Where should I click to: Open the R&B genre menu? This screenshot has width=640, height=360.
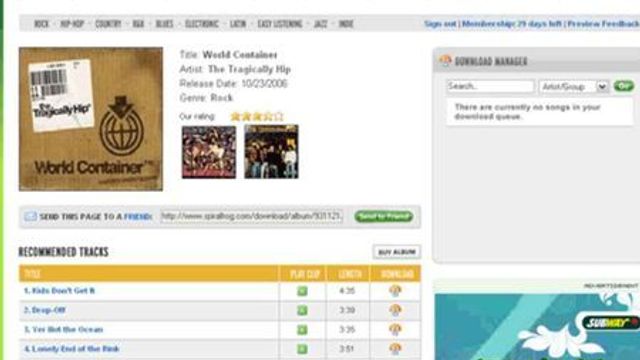pyautogui.click(x=138, y=24)
